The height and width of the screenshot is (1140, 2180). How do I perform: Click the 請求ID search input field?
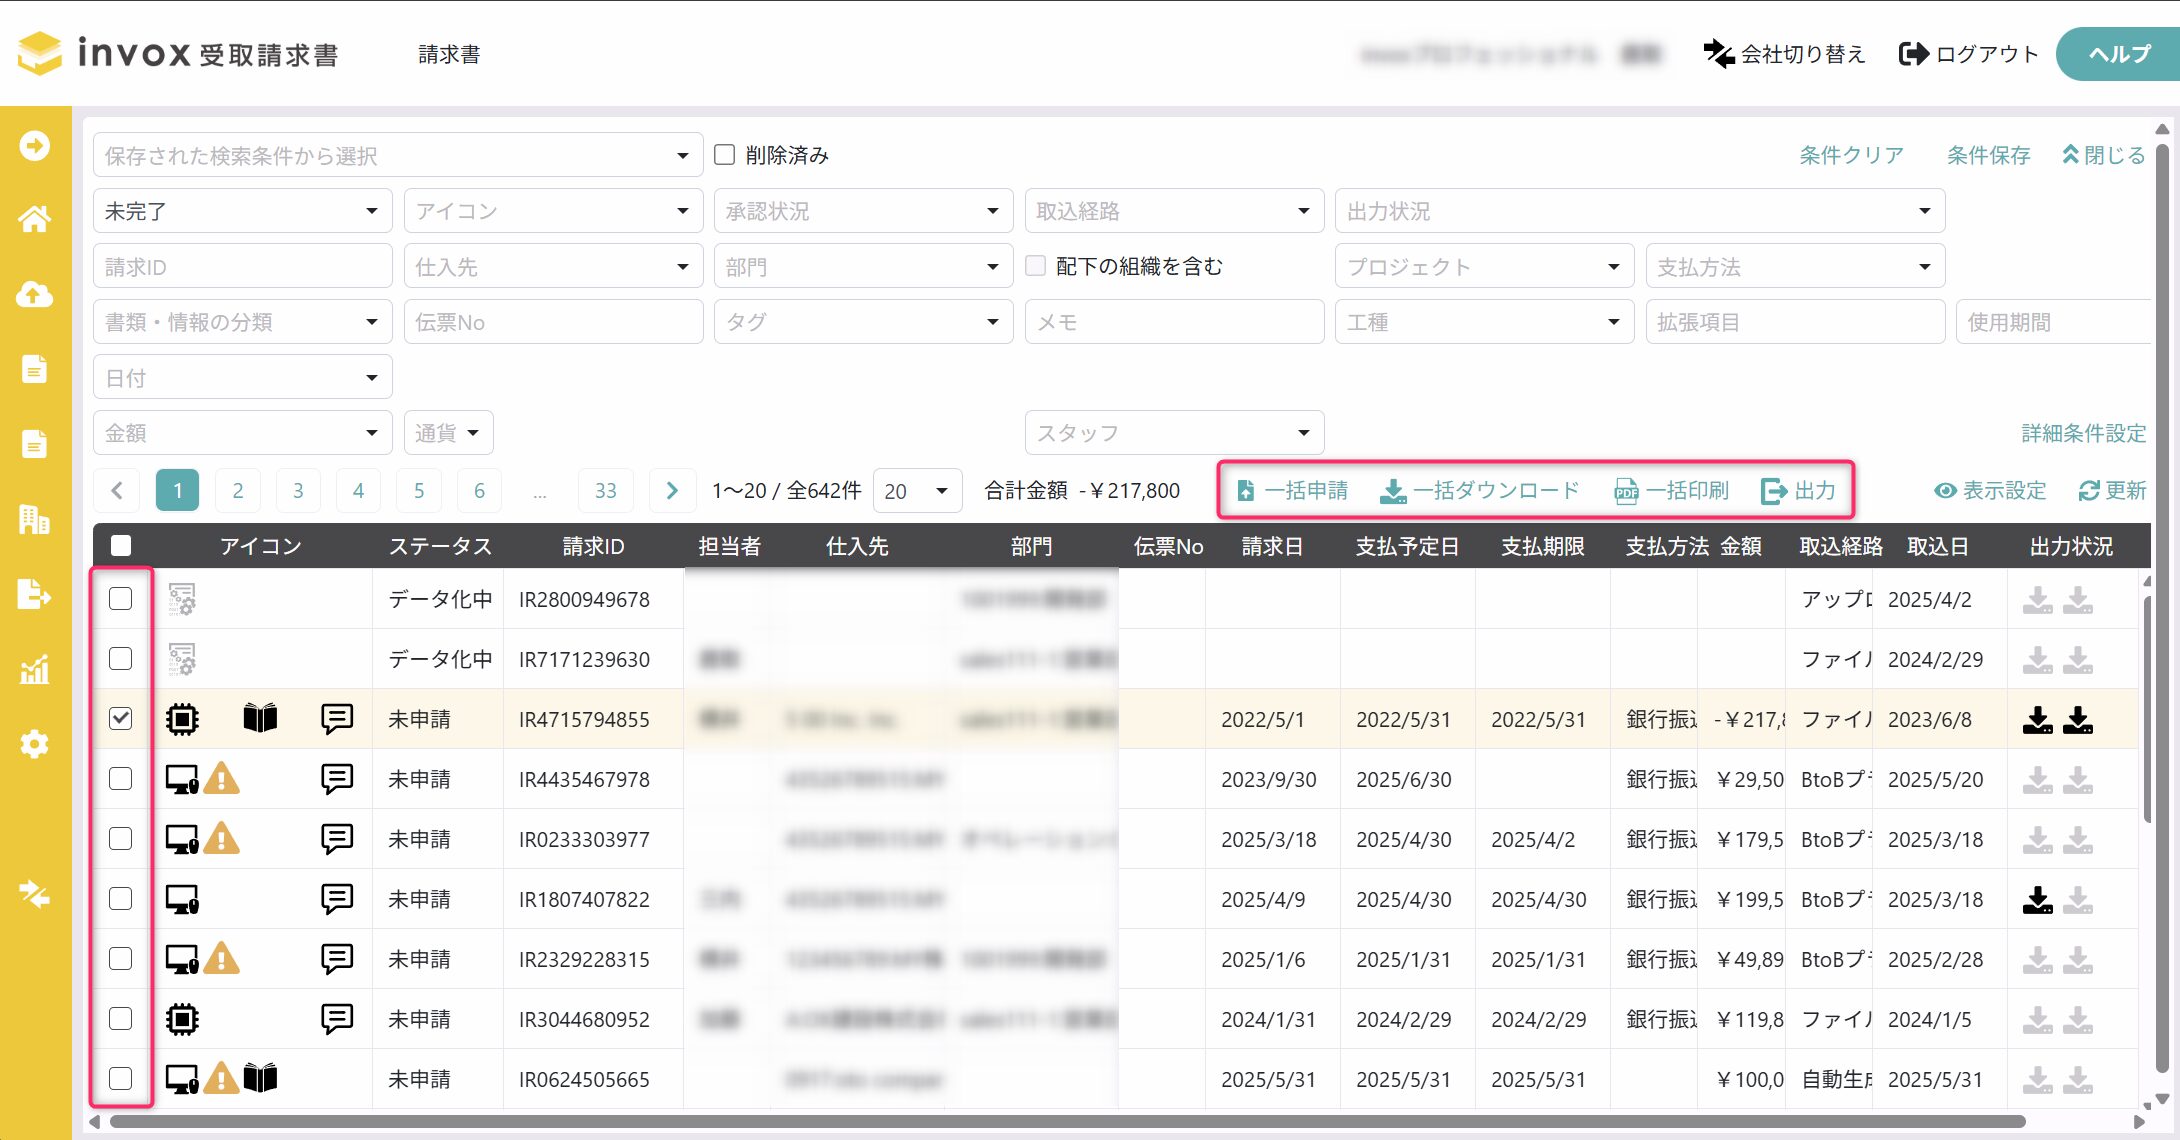point(243,267)
